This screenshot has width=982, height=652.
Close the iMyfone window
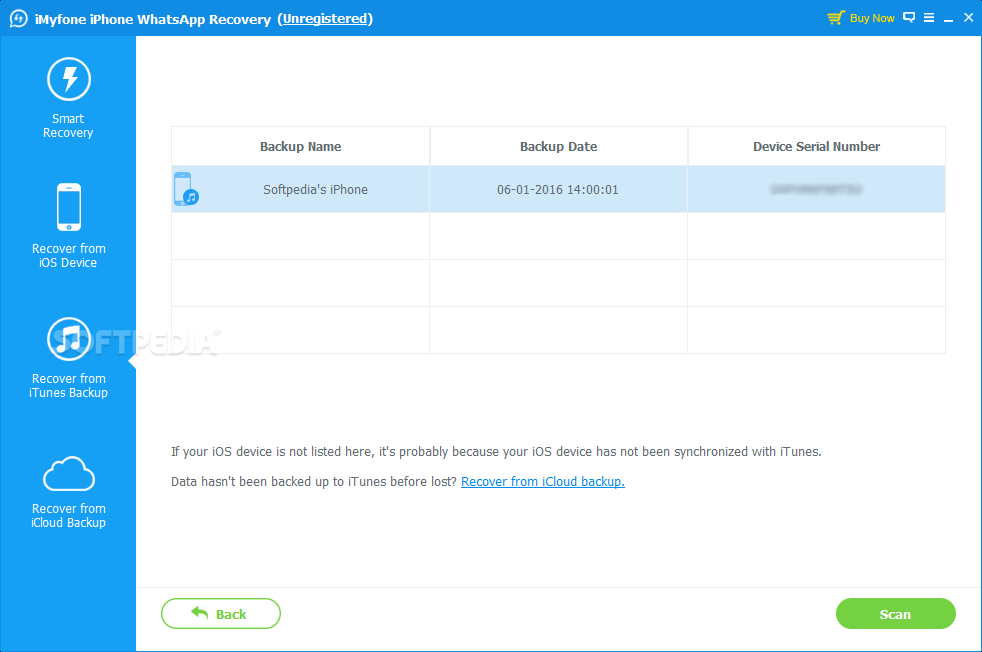click(968, 18)
